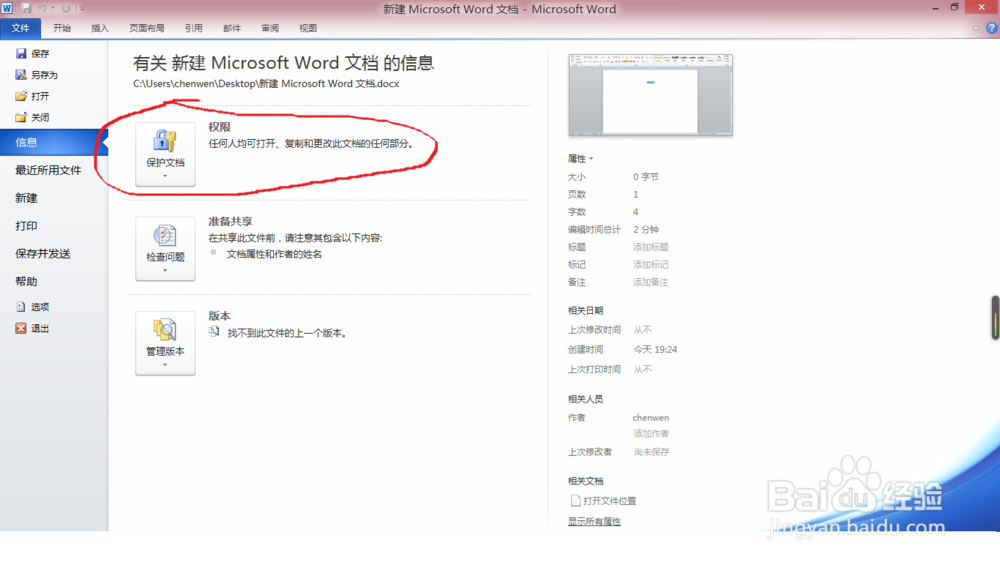Collapse the ribbon with the caret icon
This screenshot has height=562, width=1000.
point(976,29)
